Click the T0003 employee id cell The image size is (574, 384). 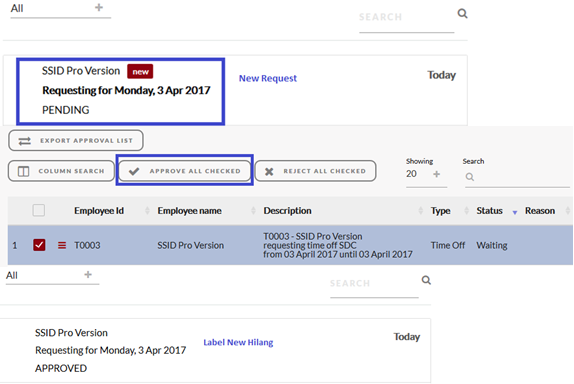pos(87,245)
